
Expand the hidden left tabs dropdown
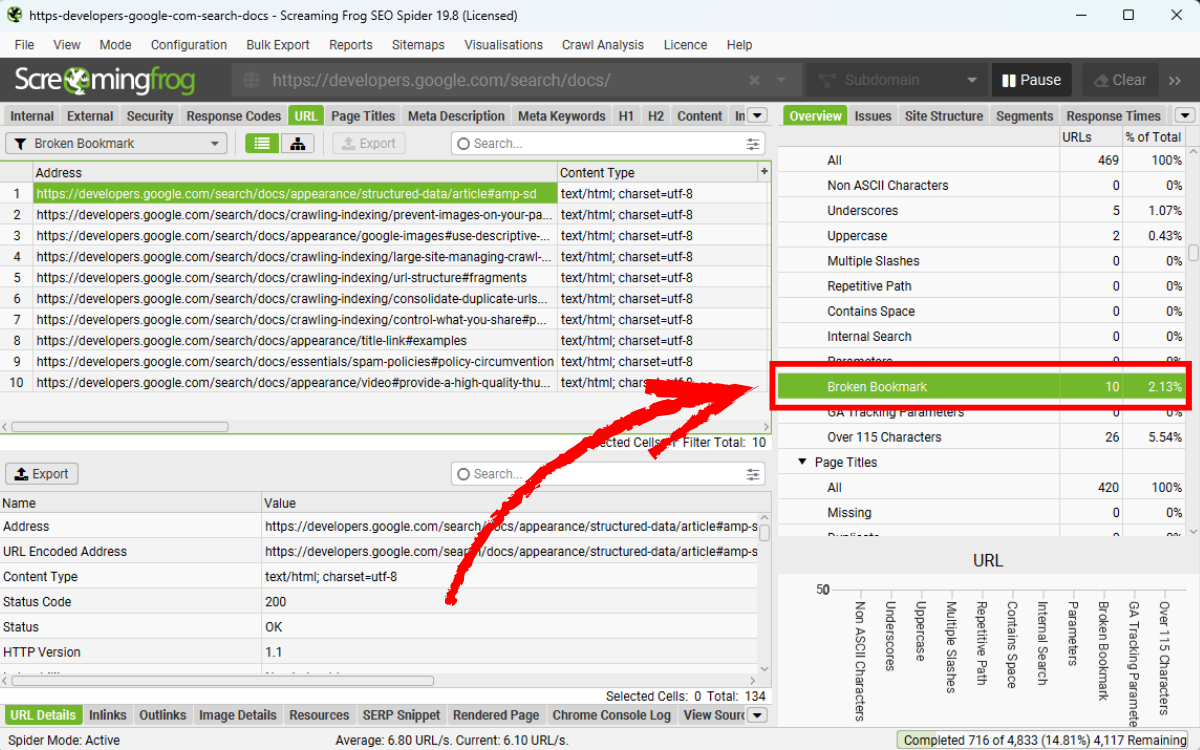[757, 116]
